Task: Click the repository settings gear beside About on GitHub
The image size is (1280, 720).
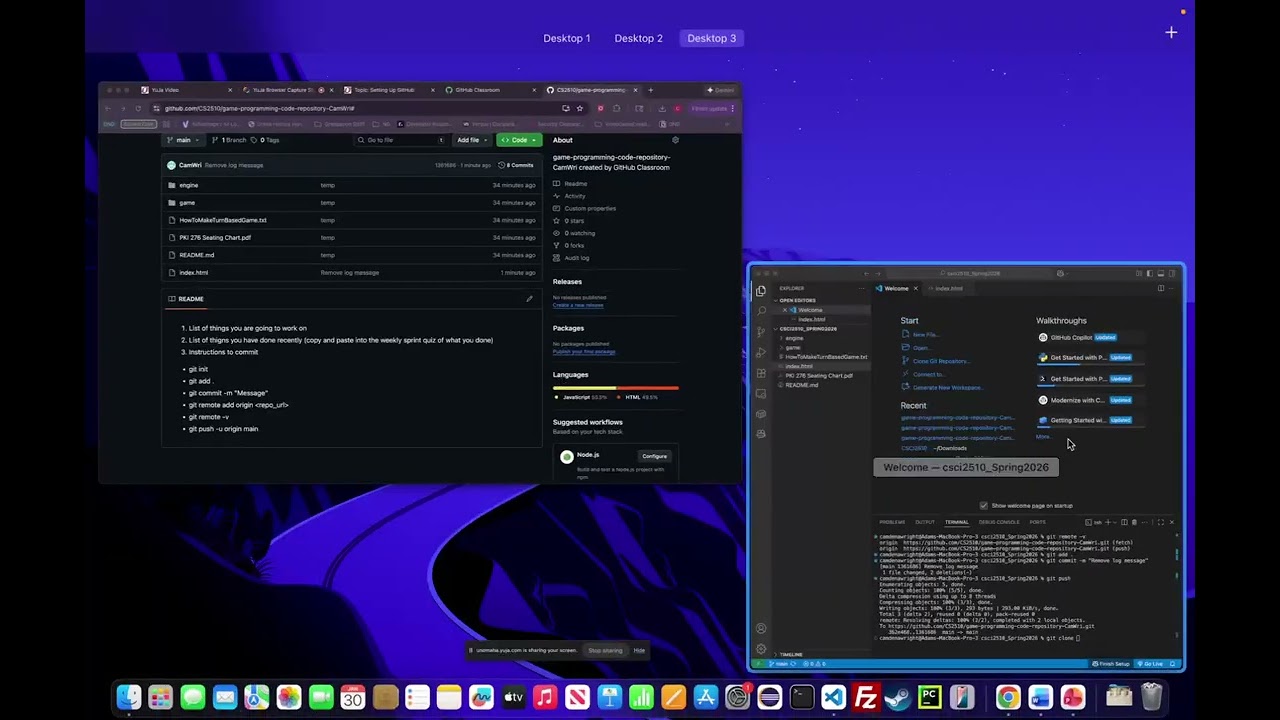Action: [675, 140]
